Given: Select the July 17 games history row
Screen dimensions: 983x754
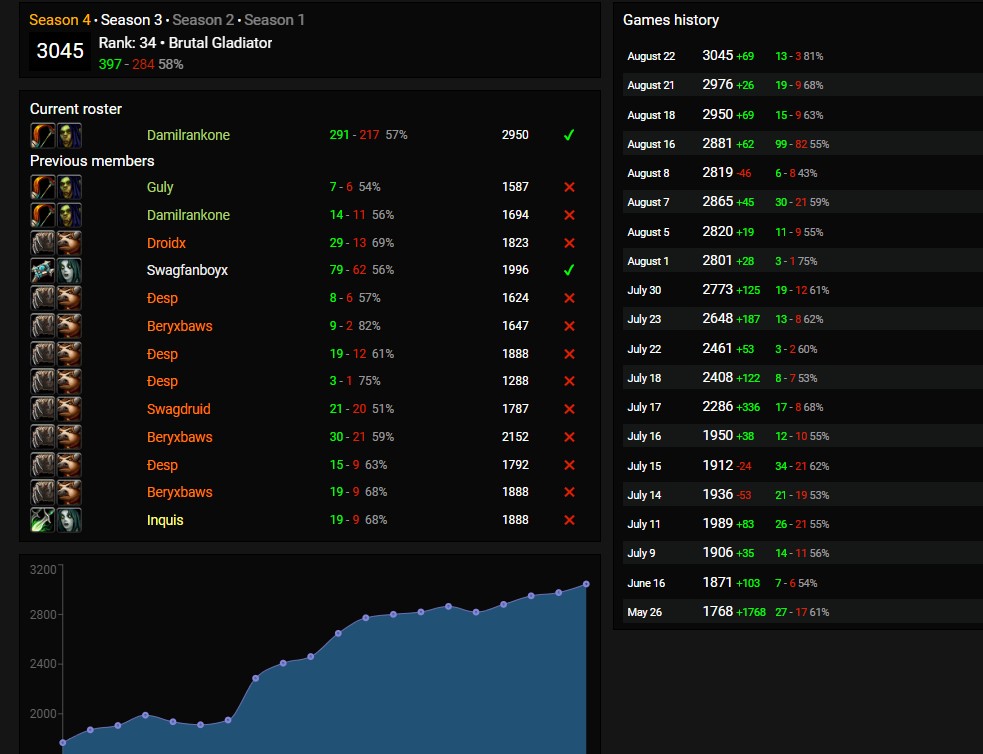Looking at the screenshot, I should 802,407.
